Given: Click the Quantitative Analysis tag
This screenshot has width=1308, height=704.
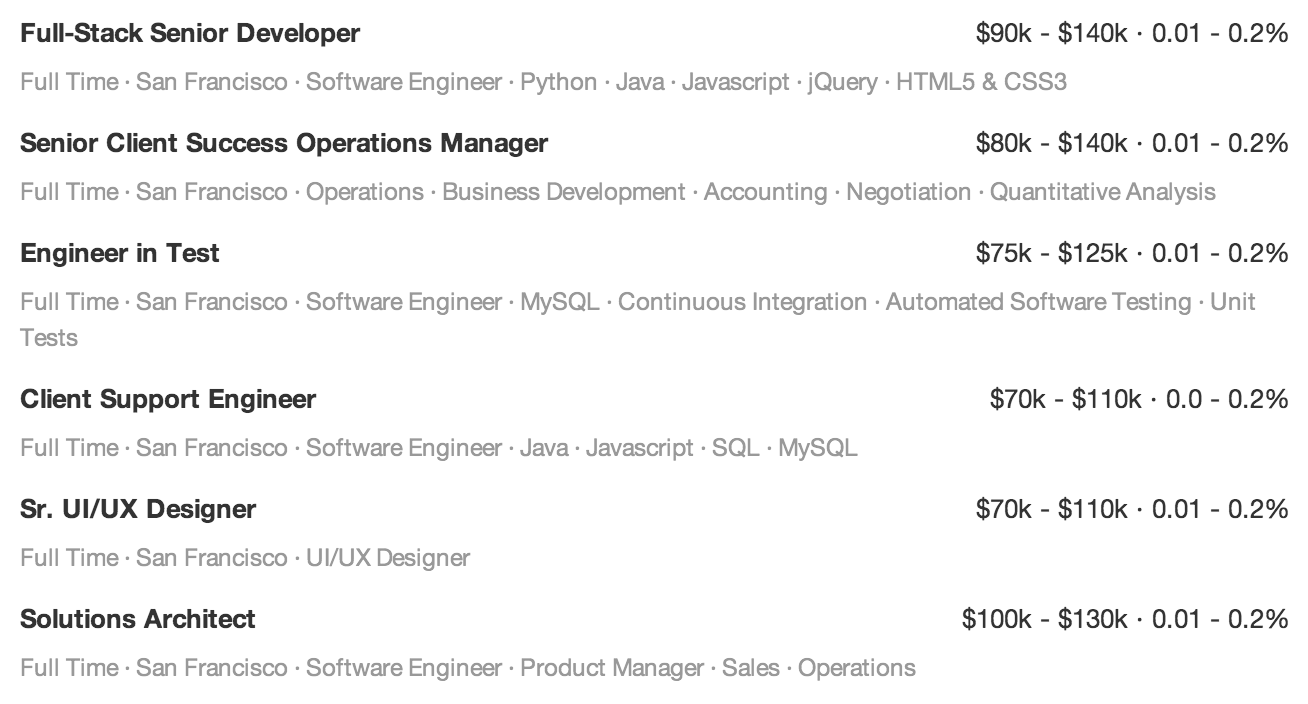Looking at the screenshot, I should pos(1102,192).
